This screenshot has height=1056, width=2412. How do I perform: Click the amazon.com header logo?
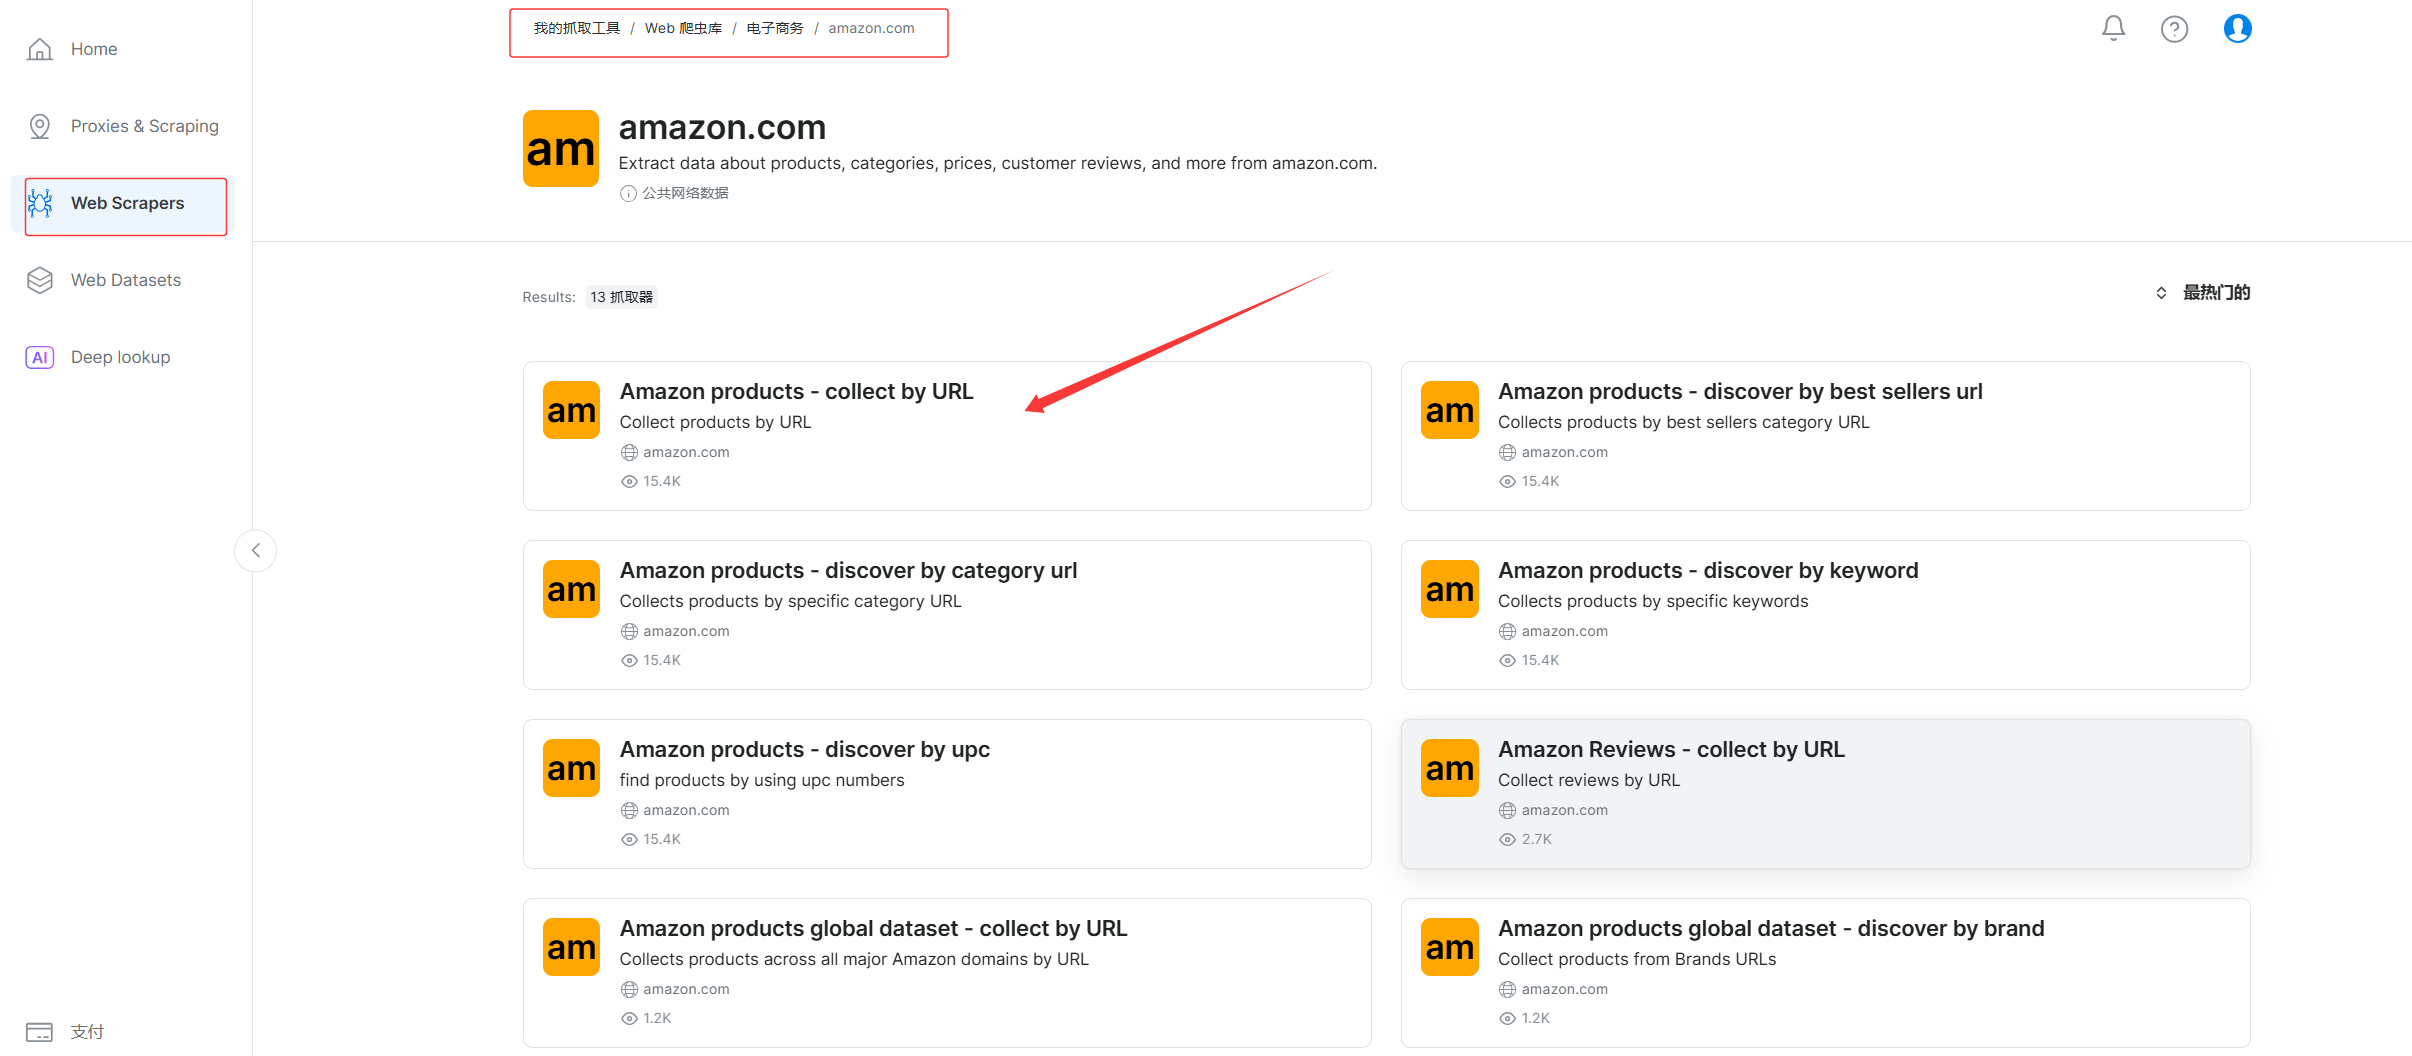[x=561, y=149]
